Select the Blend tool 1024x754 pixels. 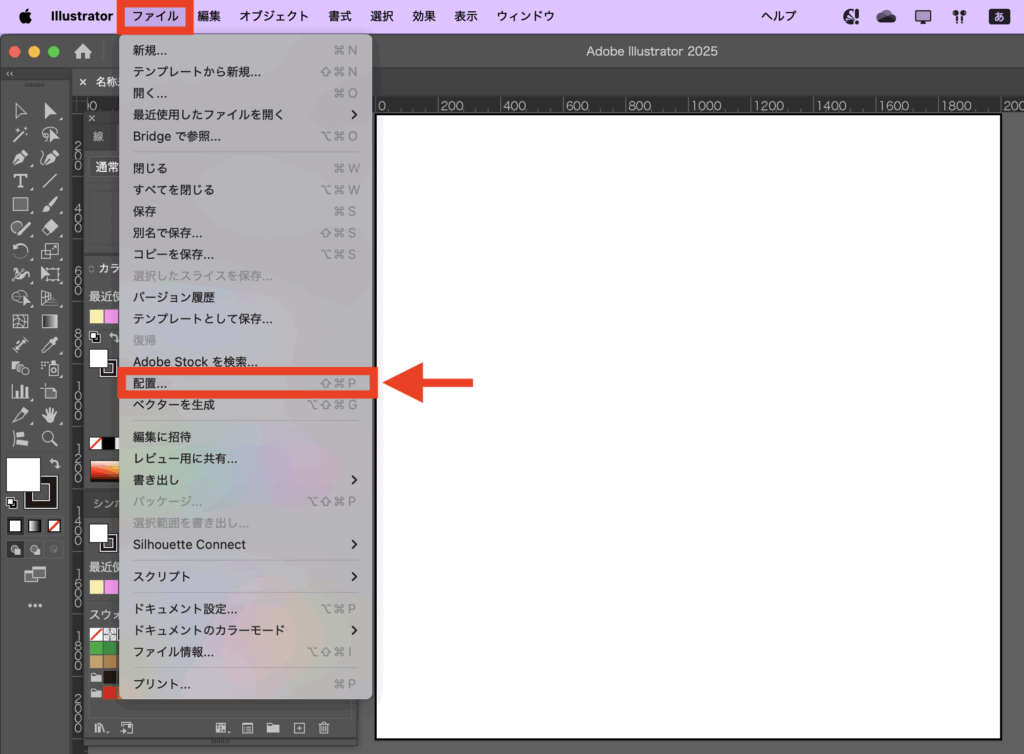pyautogui.click(x=20, y=368)
